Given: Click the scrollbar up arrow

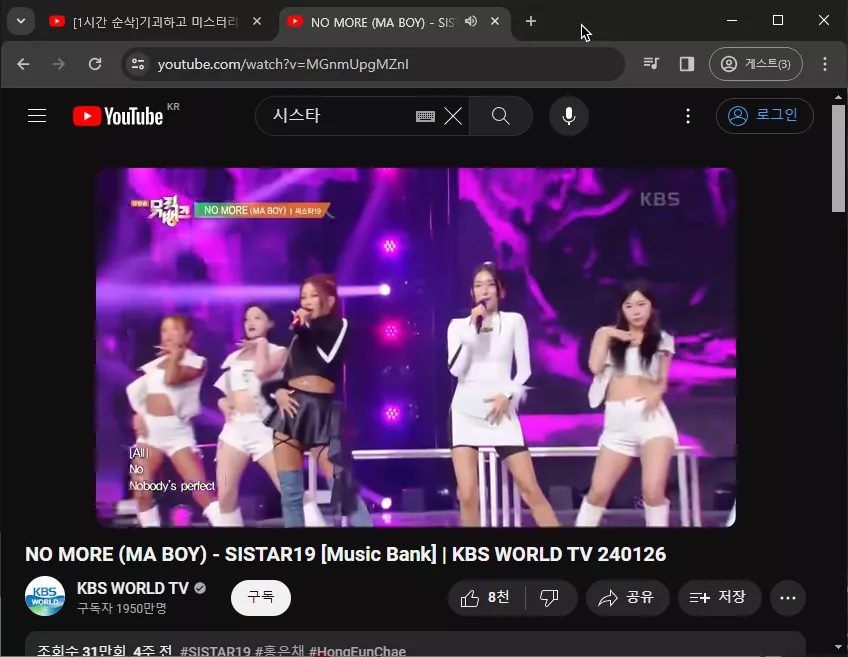Looking at the screenshot, I should (x=838, y=97).
